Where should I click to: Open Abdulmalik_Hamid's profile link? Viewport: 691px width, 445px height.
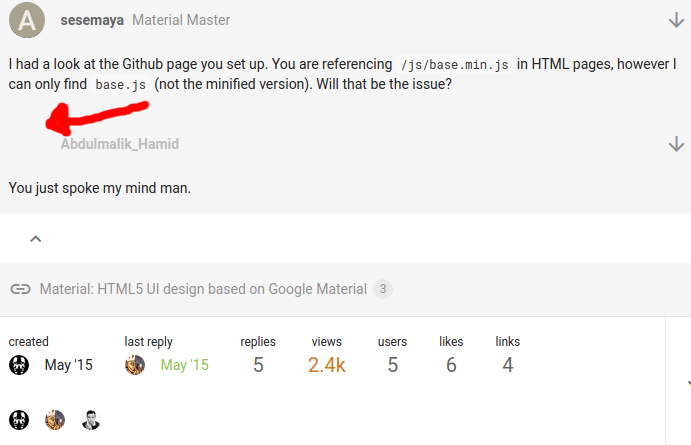[x=119, y=144]
